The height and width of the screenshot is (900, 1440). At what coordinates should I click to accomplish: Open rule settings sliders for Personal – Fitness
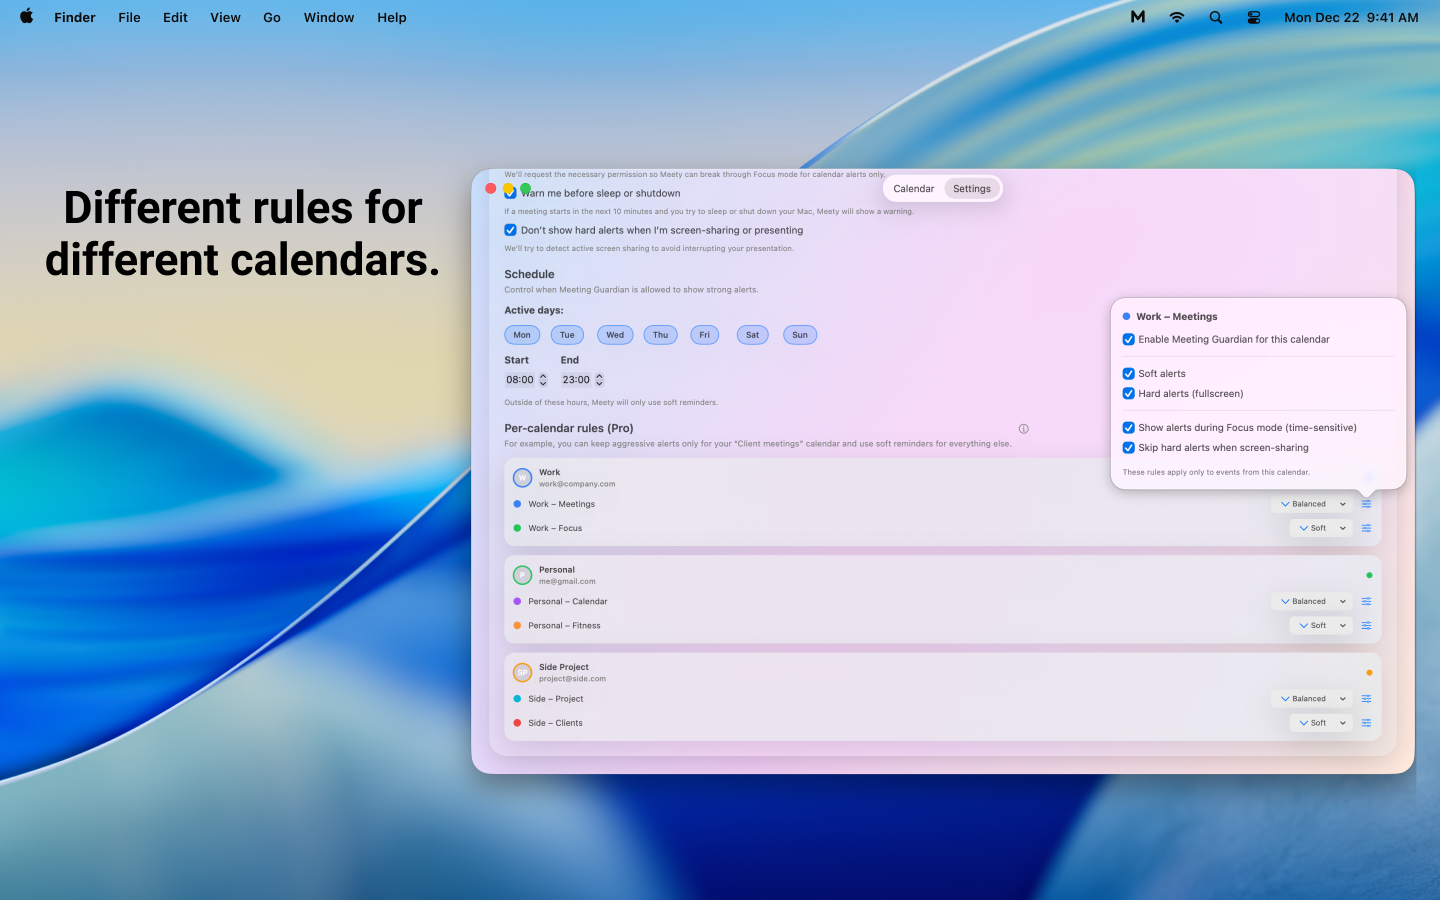1366,625
